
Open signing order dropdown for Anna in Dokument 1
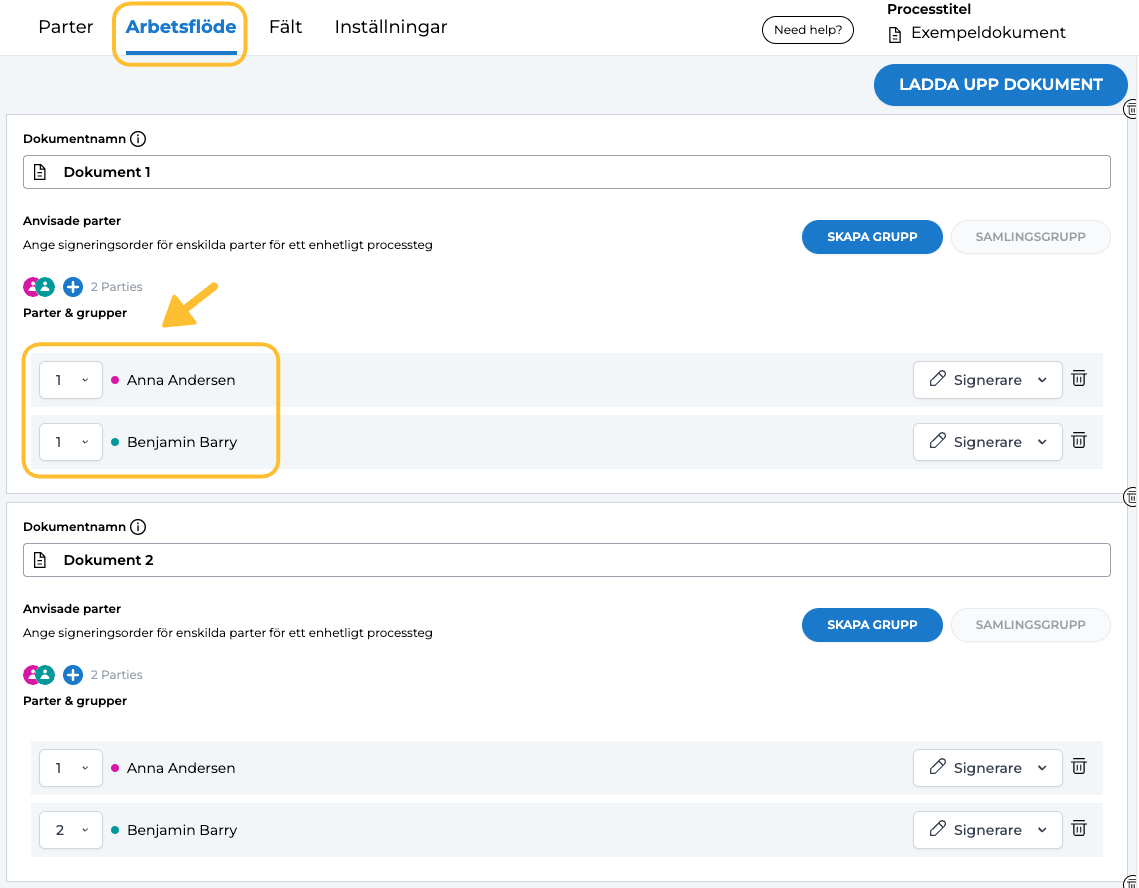[71, 380]
